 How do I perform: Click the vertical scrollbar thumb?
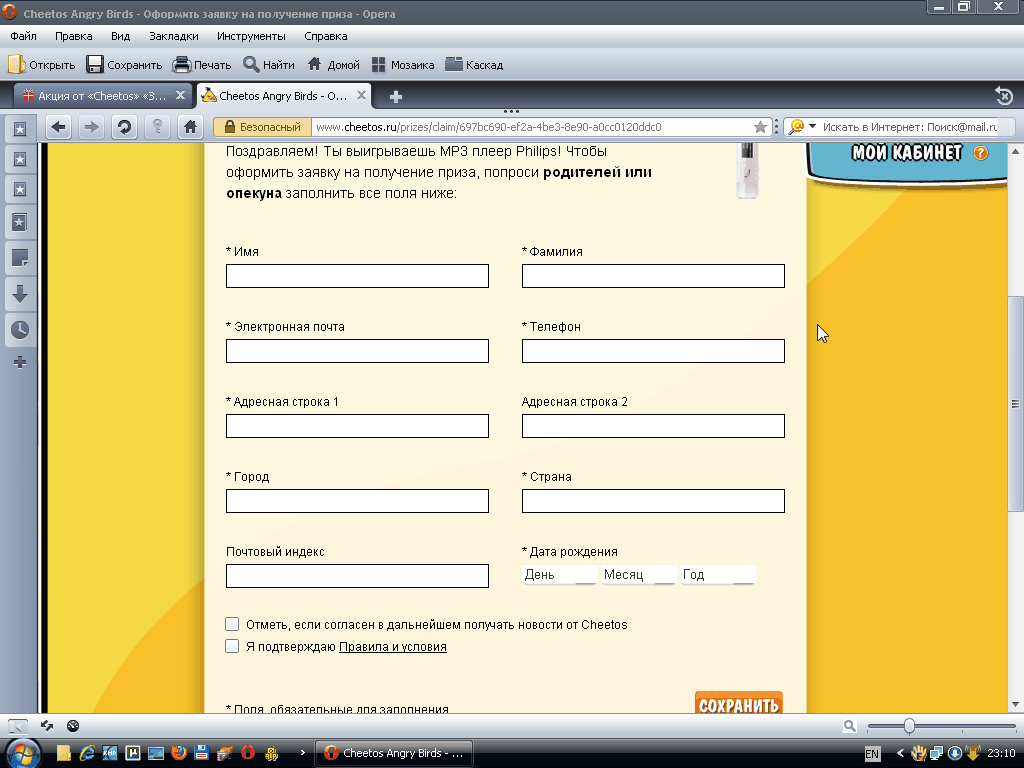click(1015, 404)
